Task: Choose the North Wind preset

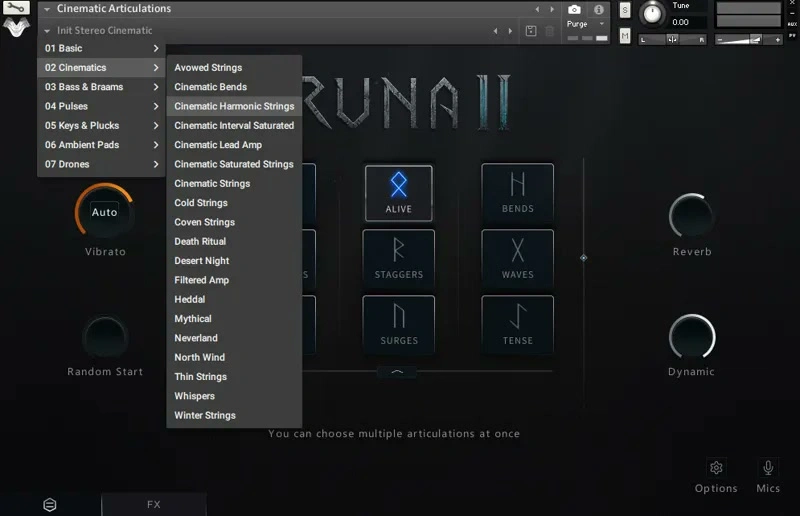Action: click(x=234, y=357)
